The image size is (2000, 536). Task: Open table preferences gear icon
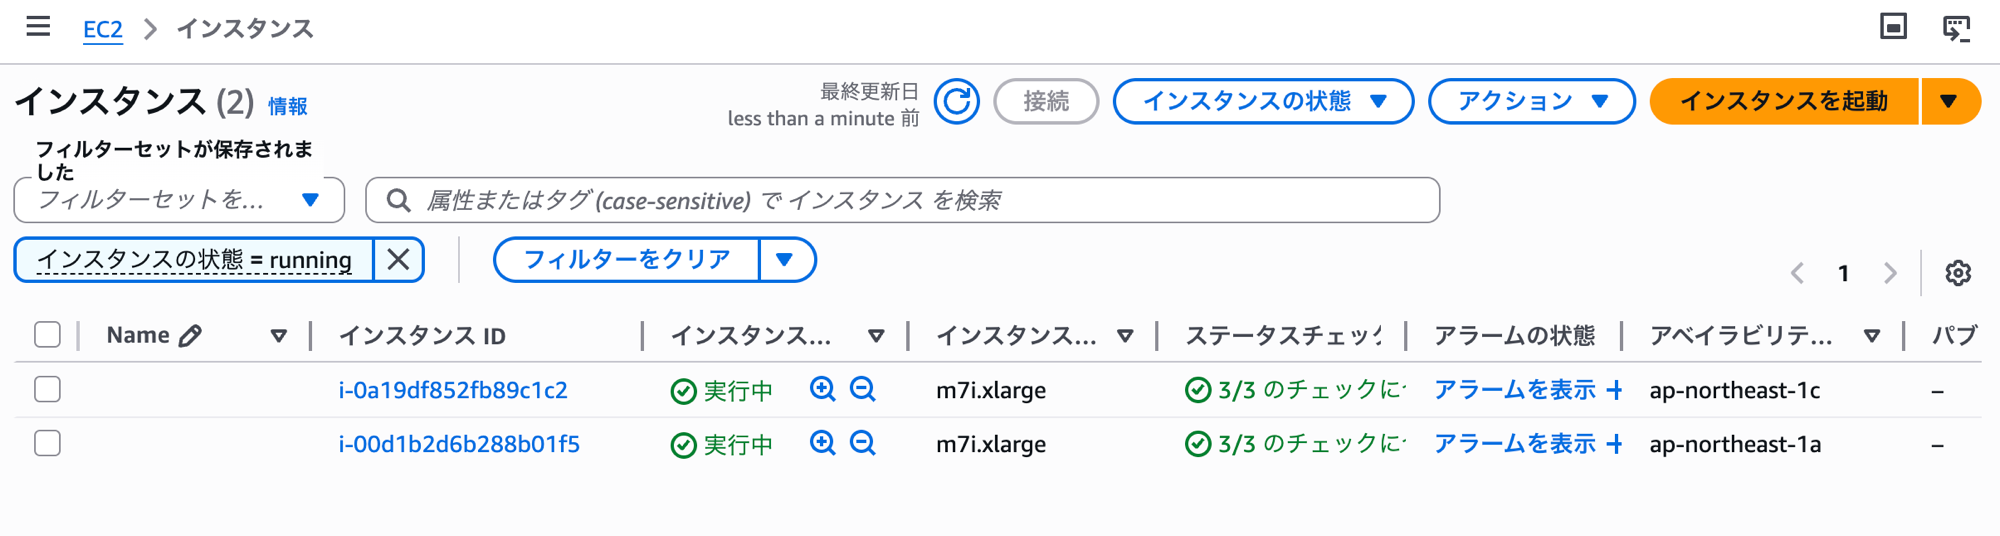pos(1957,273)
